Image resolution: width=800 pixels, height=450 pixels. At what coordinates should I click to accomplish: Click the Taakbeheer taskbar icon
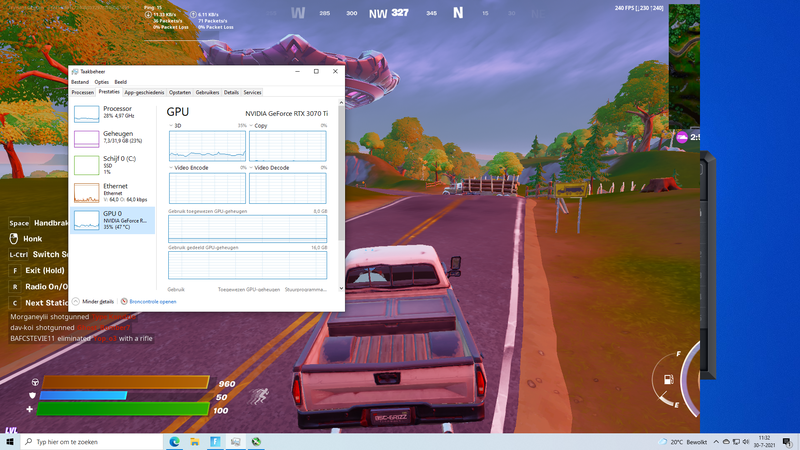(x=236, y=442)
